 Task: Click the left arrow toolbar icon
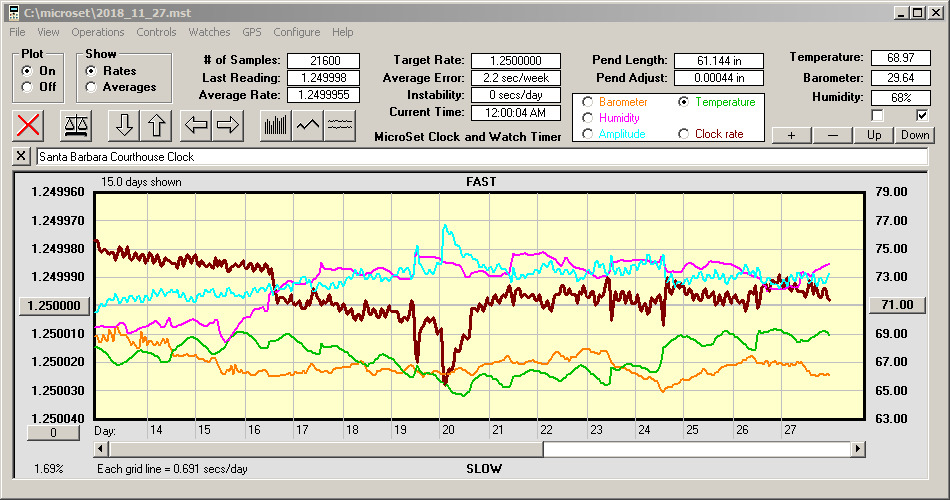tap(195, 125)
